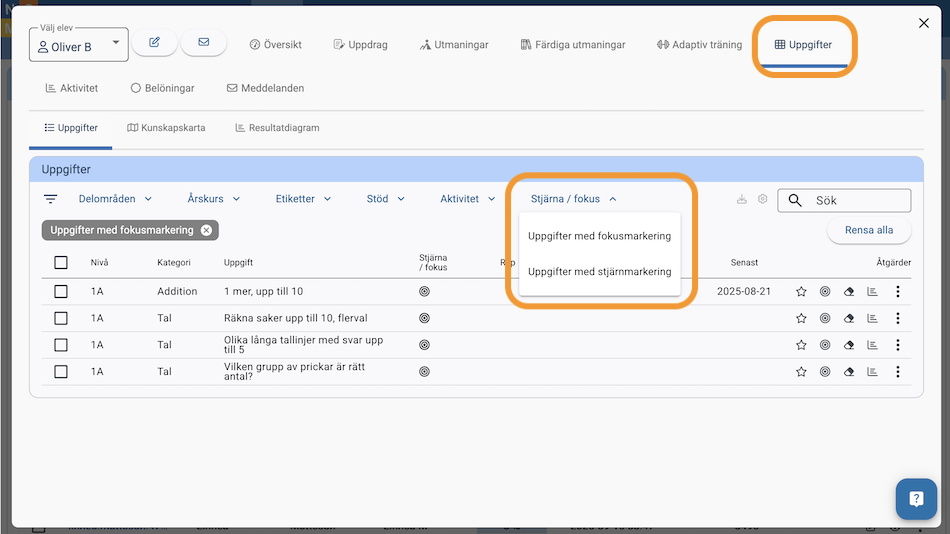This screenshot has height=534, width=950.
Task: Tick checkbox for Räkna saker upp till 10
Action: coord(61,318)
